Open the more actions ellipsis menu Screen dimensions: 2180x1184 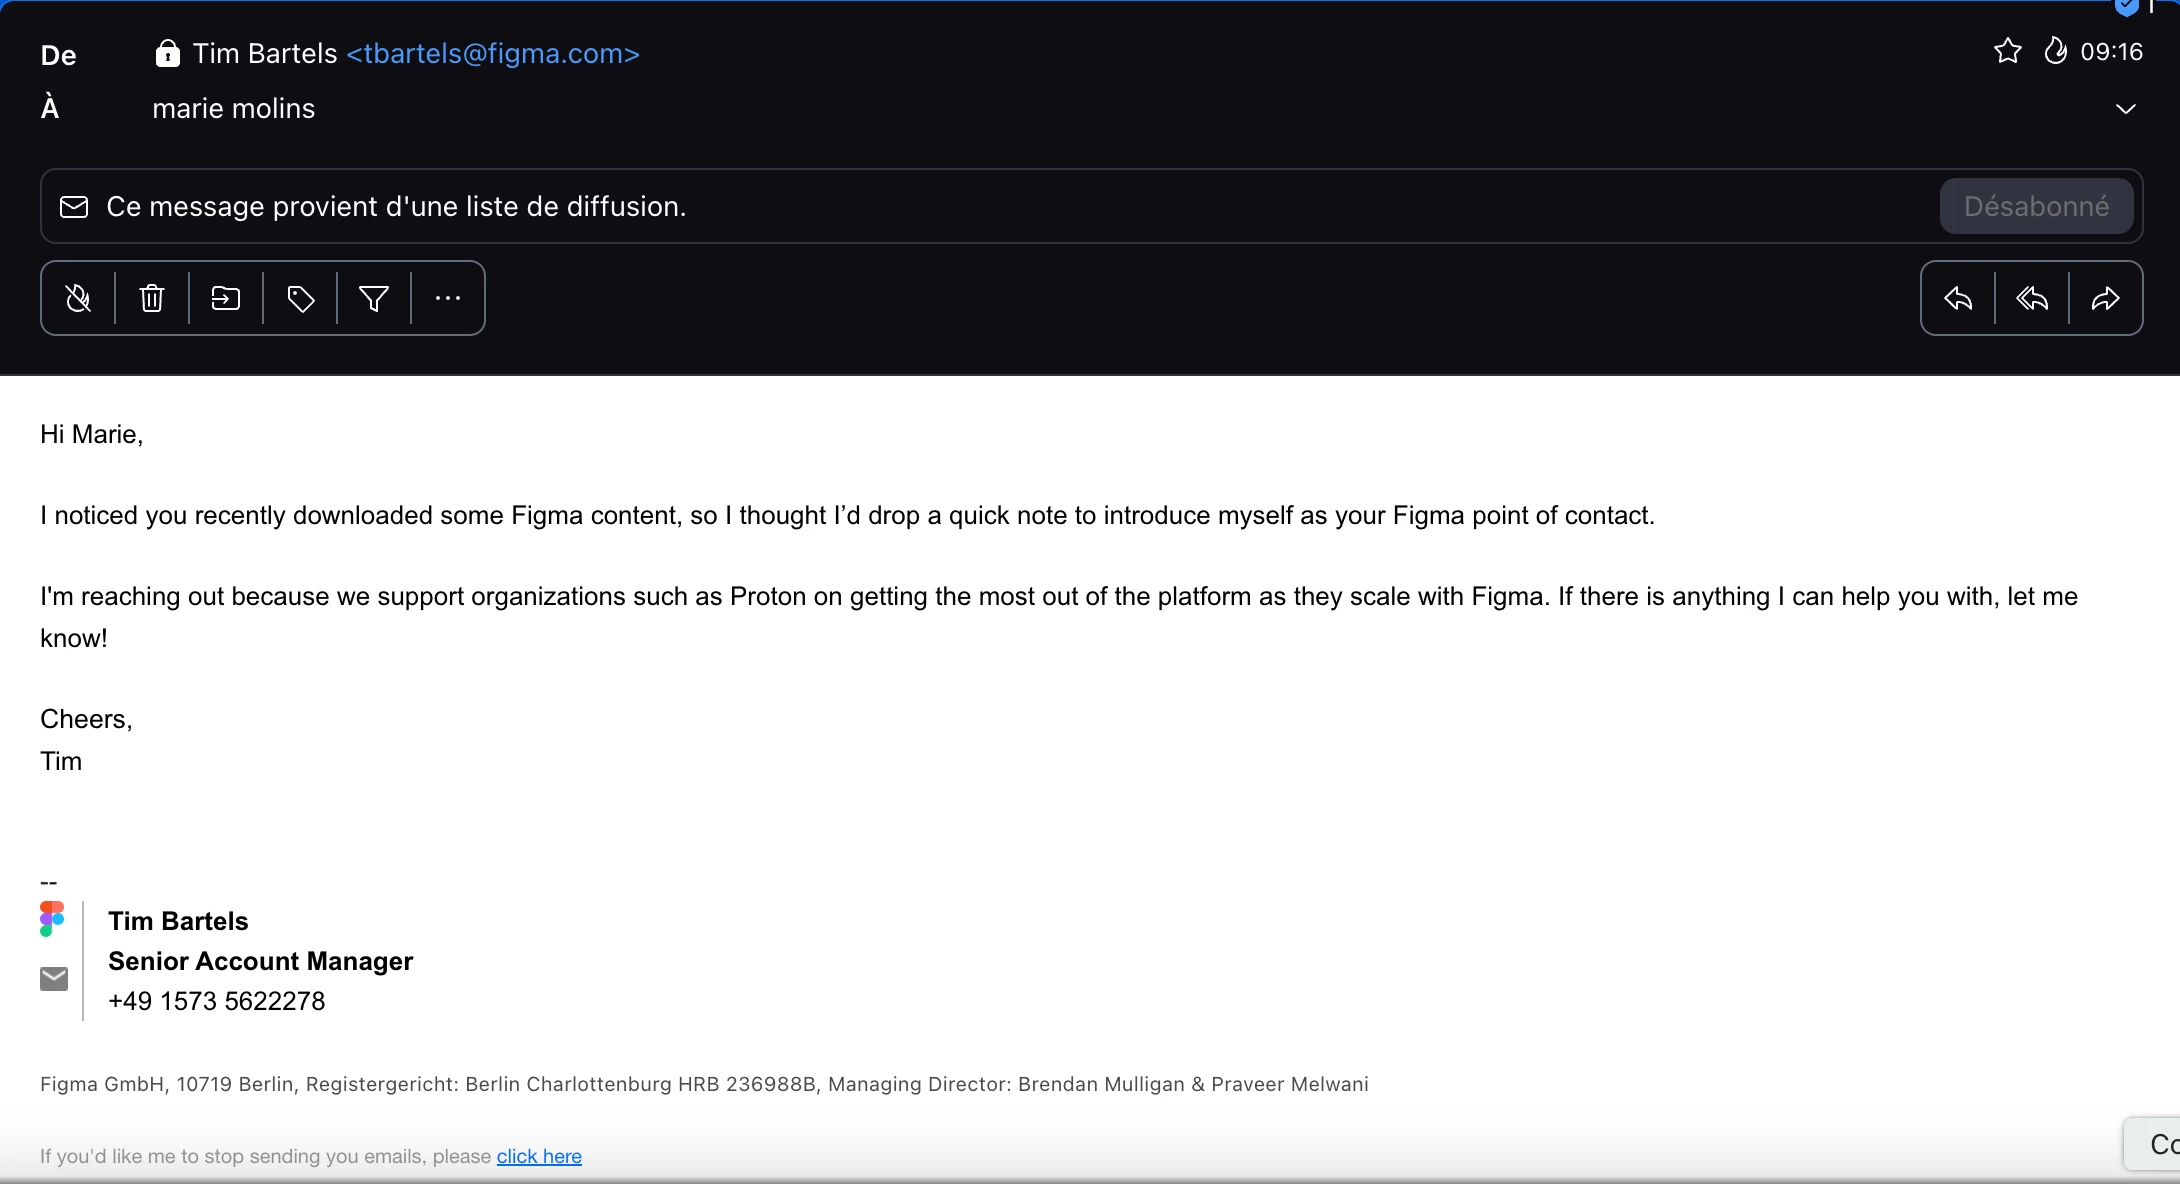448,298
